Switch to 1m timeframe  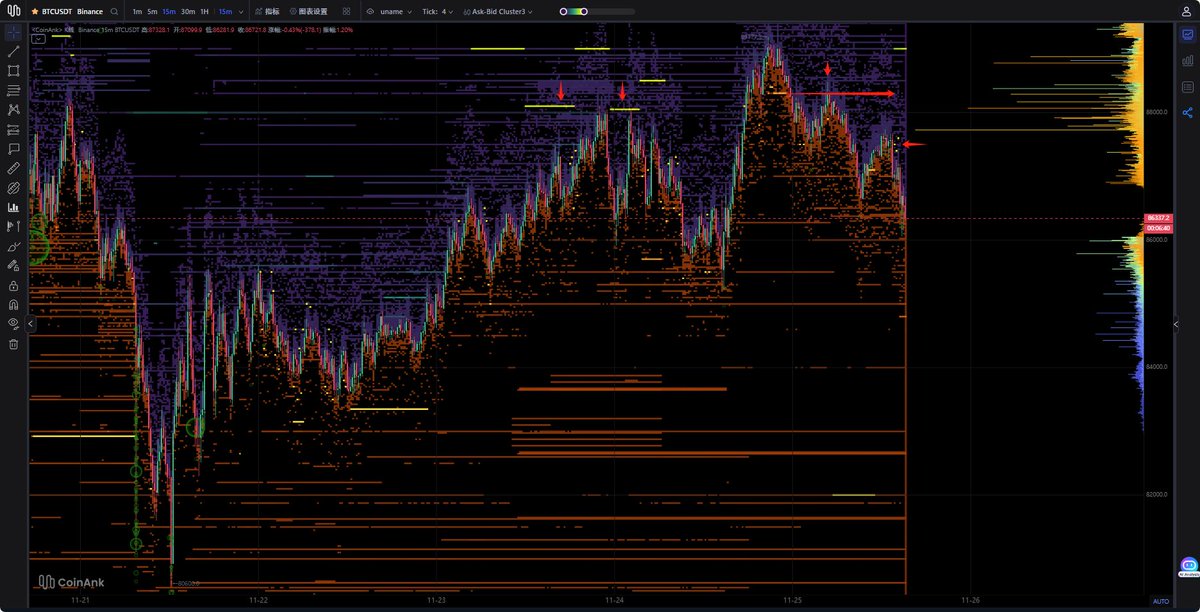[137, 11]
